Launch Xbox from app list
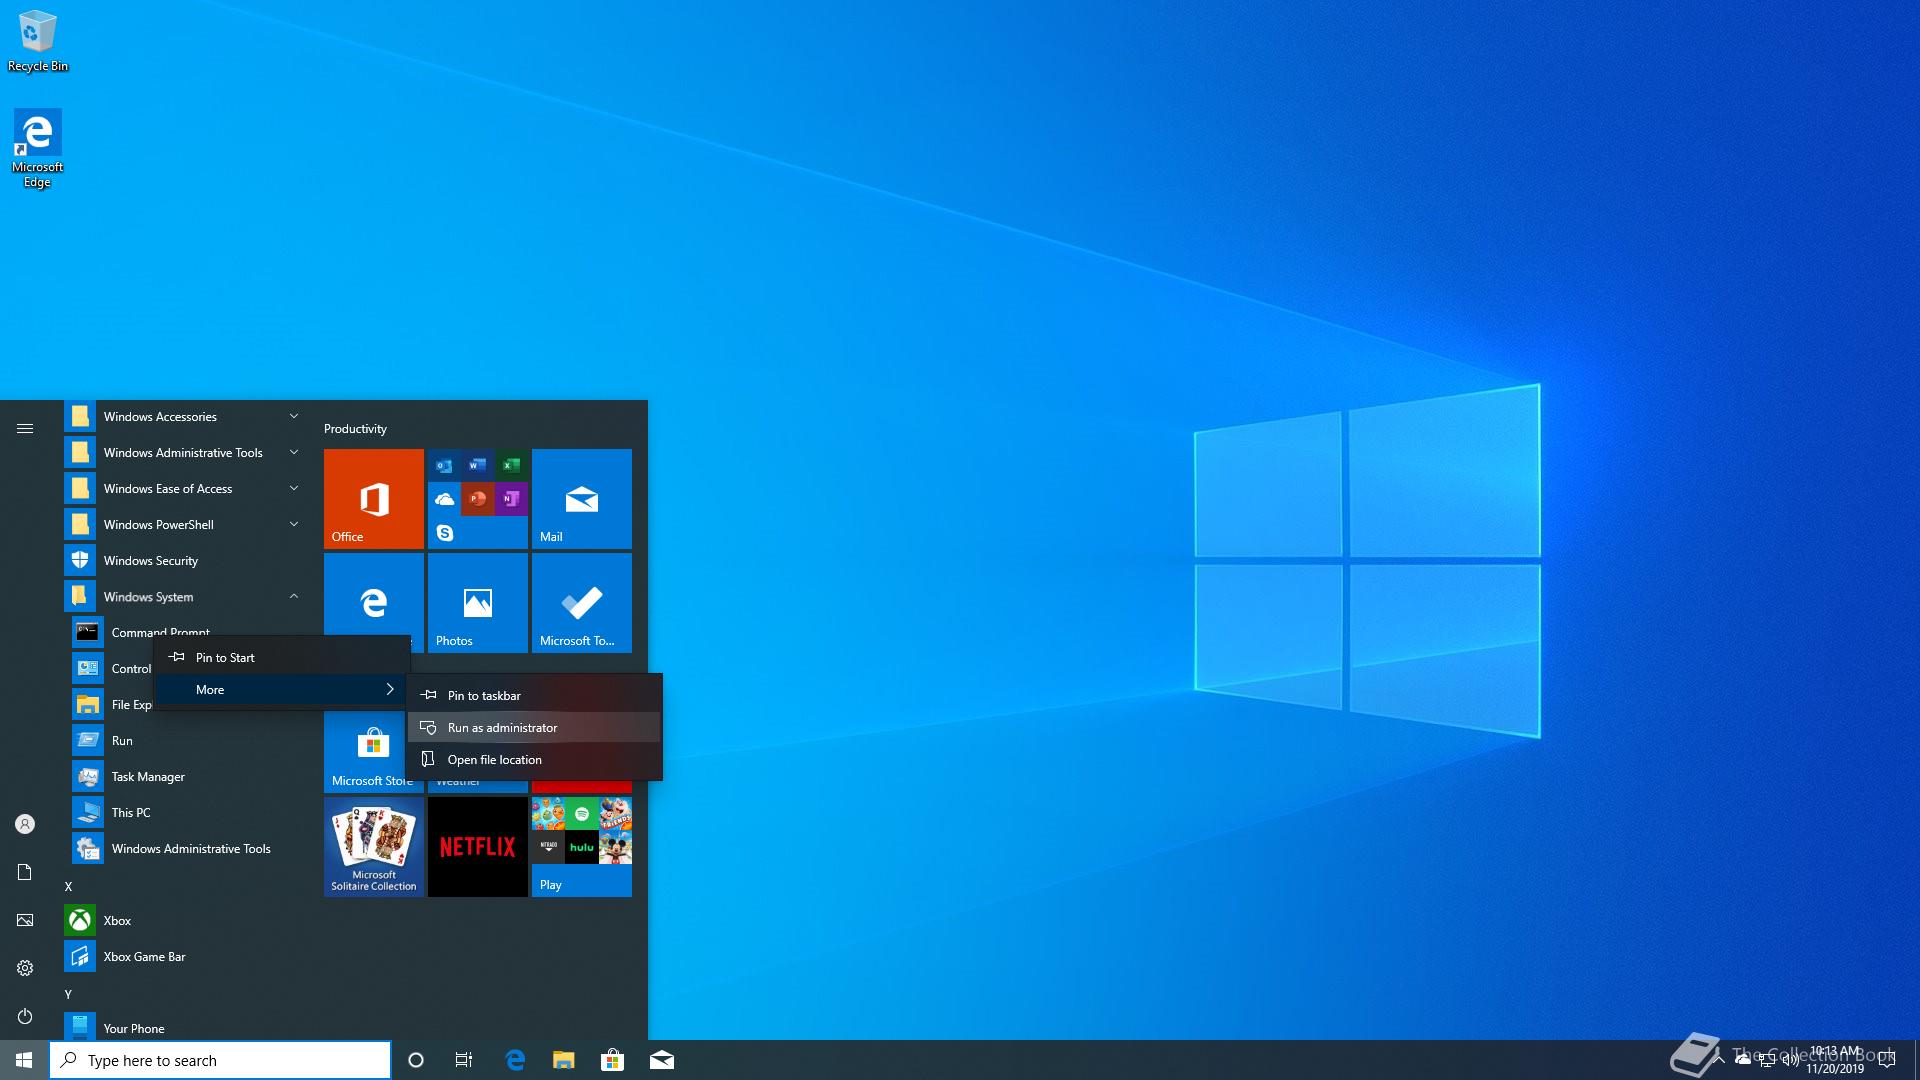Viewport: 1920px width, 1080px height. pos(184,921)
